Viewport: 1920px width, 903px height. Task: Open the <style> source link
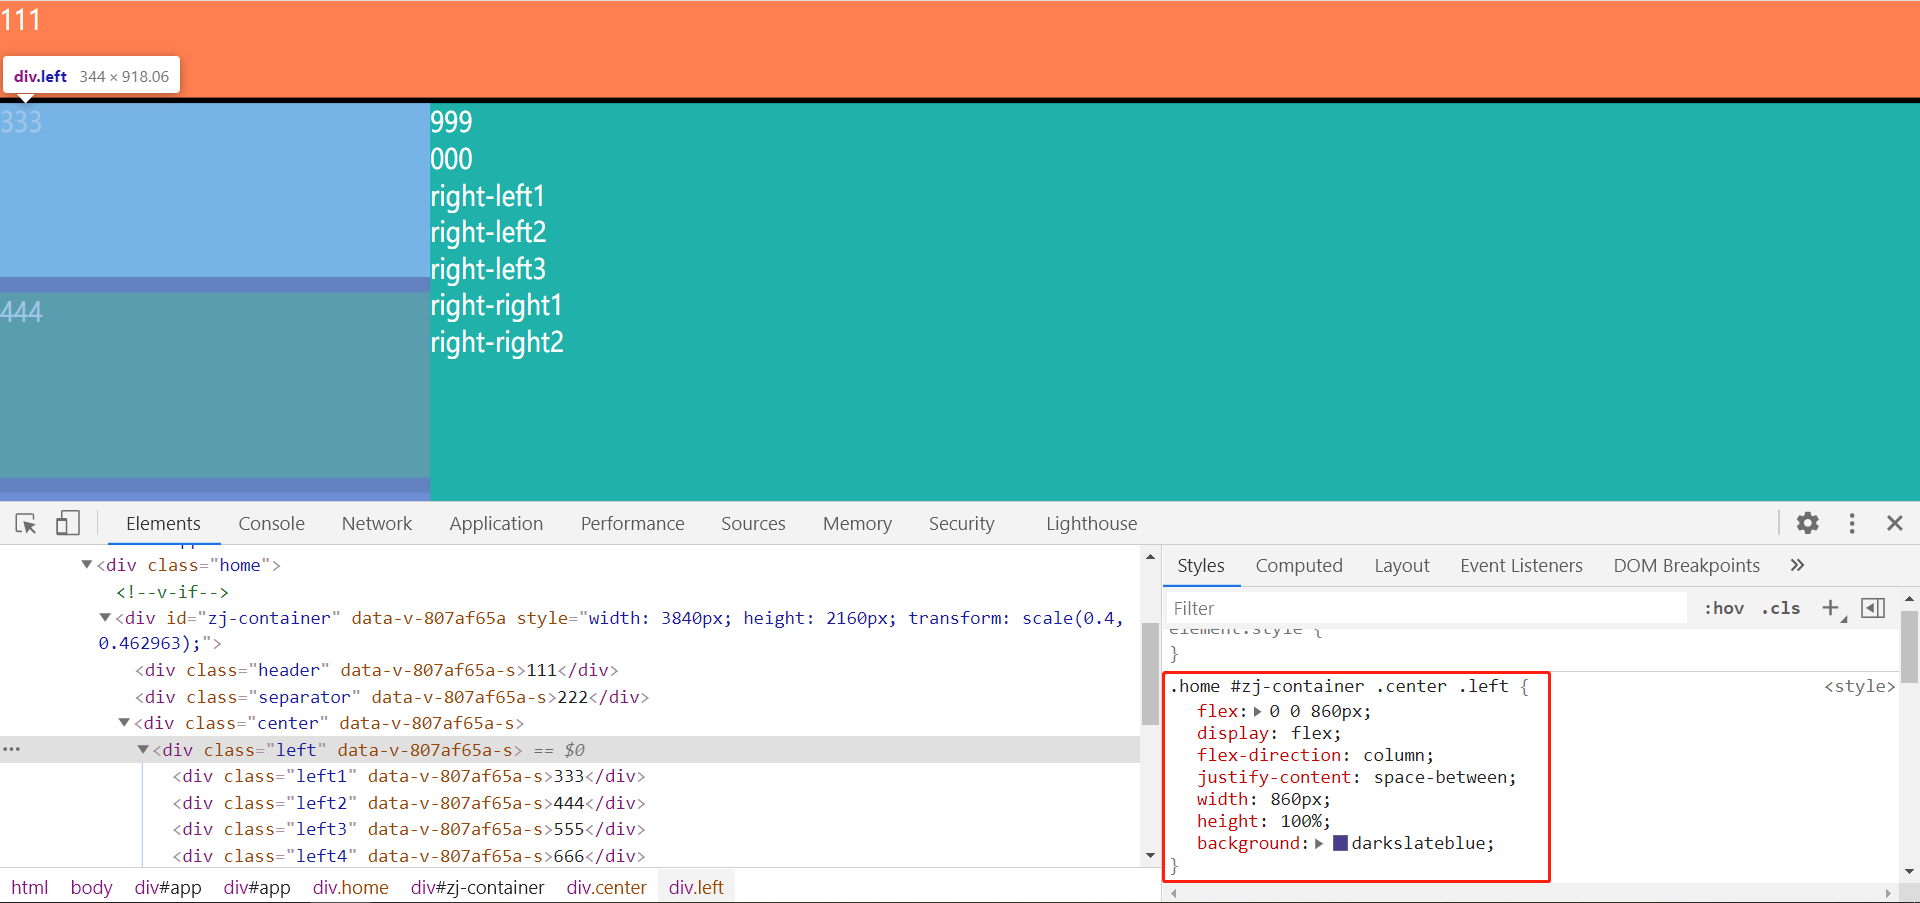[x=1859, y=686]
